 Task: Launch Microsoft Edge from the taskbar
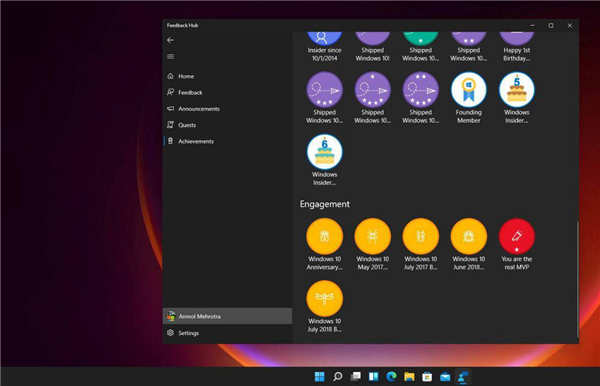(x=391, y=377)
